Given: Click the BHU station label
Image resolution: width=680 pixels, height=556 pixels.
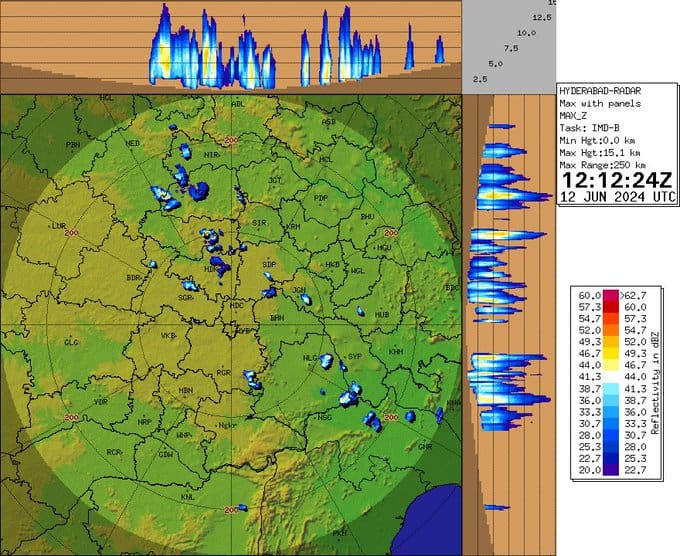Looking at the screenshot, I should pos(367,216).
